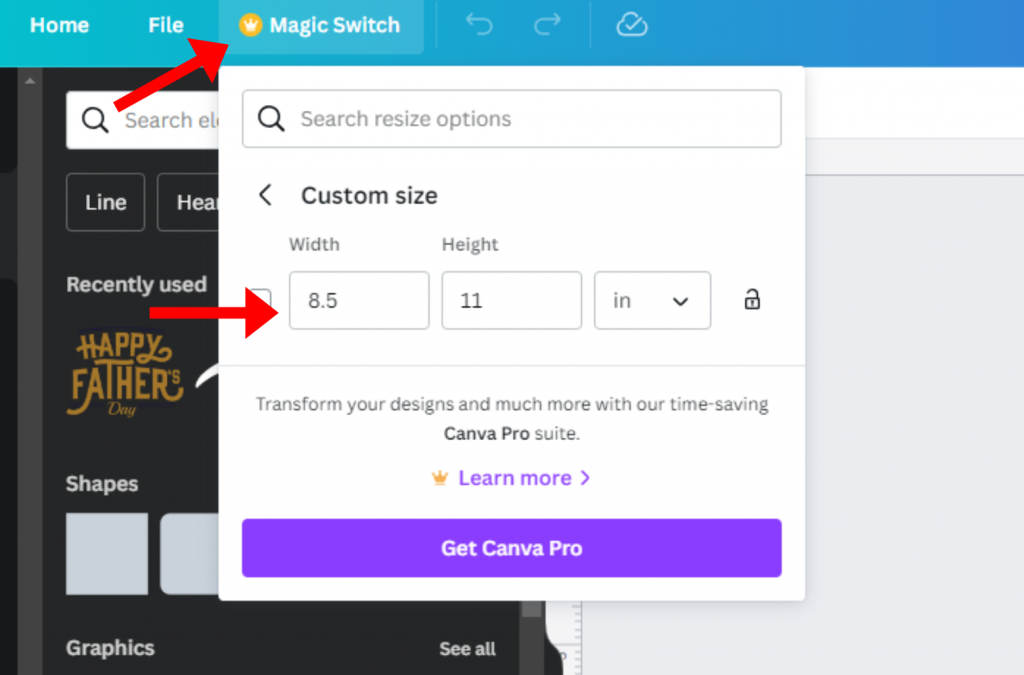The width and height of the screenshot is (1024, 675).
Task: Click the Undo arrow icon
Action: click(x=478, y=25)
